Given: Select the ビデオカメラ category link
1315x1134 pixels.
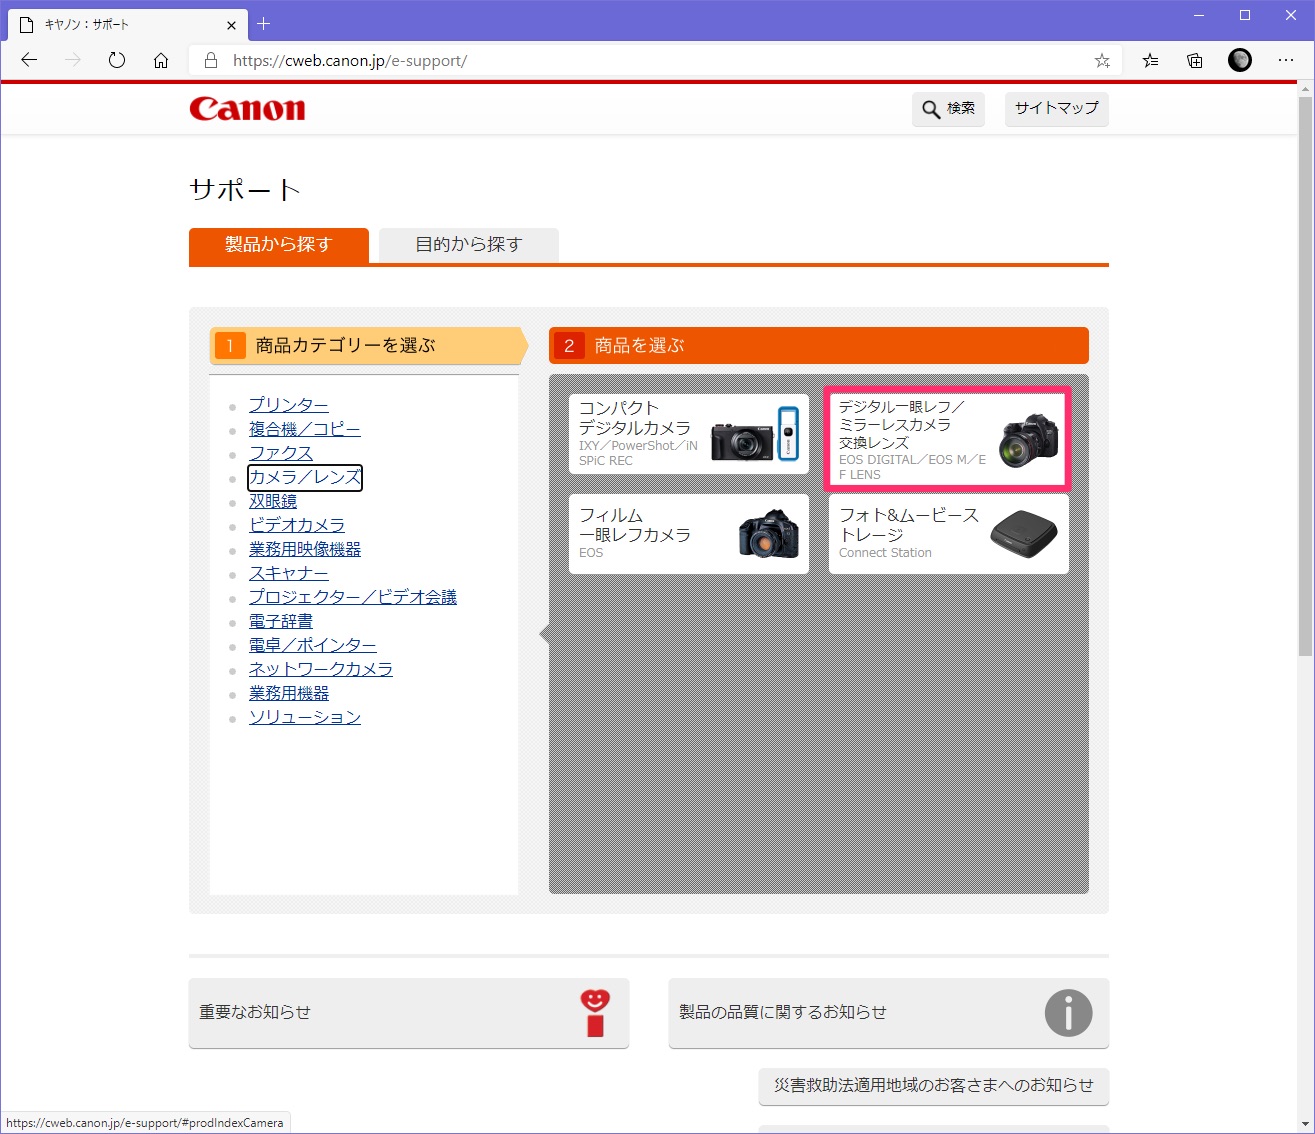Looking at the screenshot, I should [x=297, y=525].
